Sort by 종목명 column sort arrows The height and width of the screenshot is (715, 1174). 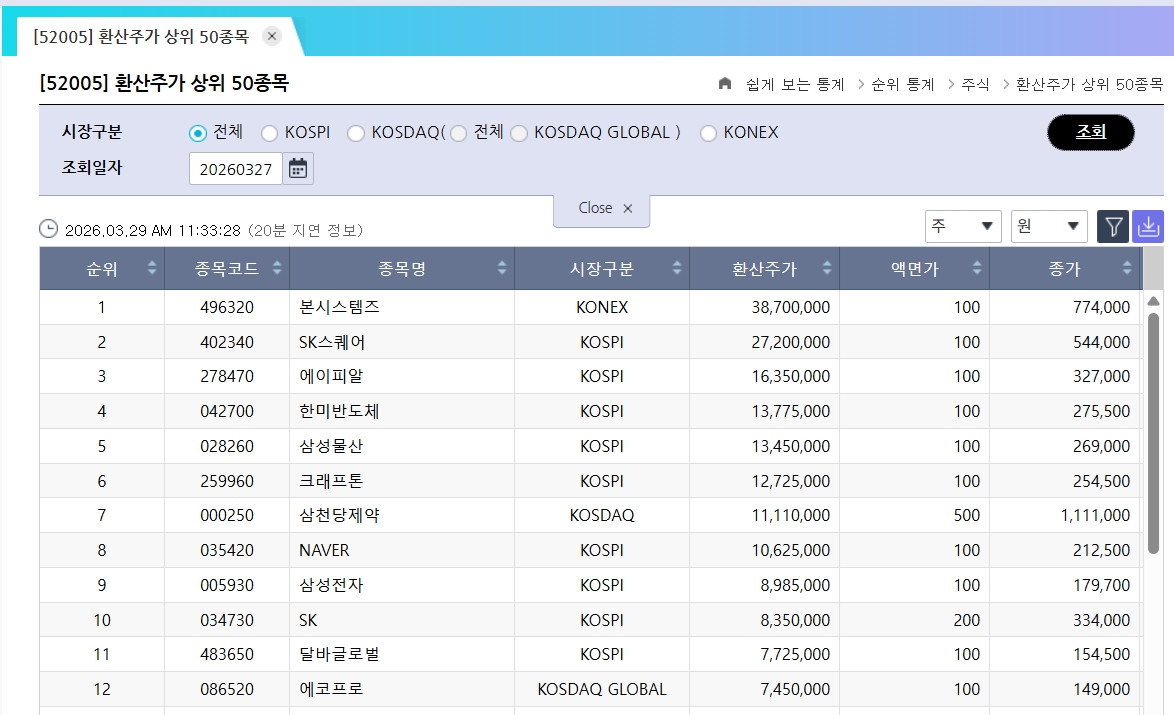coord(502,268)
